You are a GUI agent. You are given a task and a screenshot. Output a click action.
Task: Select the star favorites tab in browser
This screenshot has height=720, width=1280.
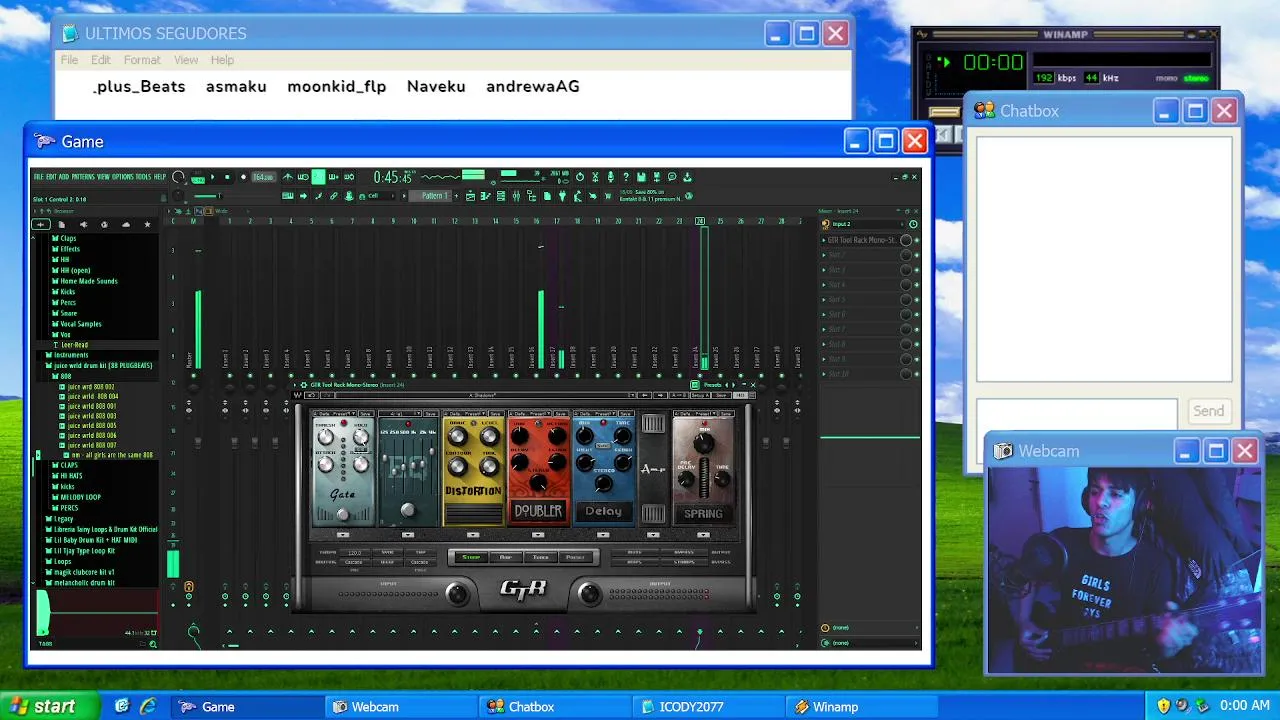pos(147,224)
